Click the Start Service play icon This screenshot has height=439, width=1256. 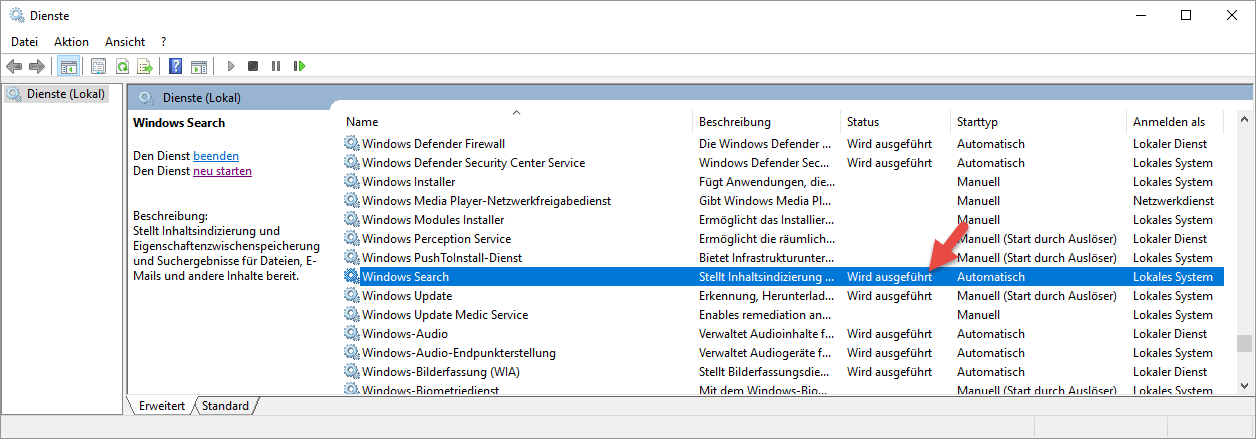pyautogui.click(x=230, y=66)
